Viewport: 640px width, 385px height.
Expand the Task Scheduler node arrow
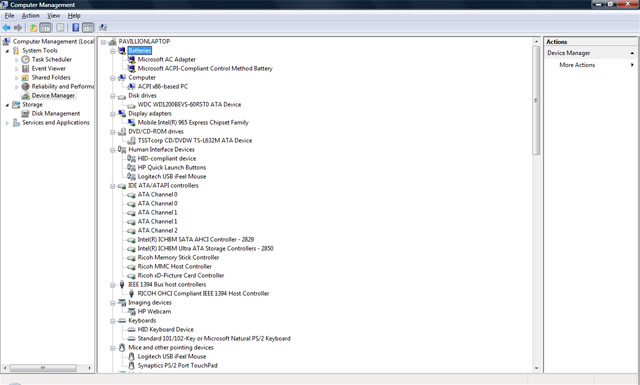pos(16,60)
